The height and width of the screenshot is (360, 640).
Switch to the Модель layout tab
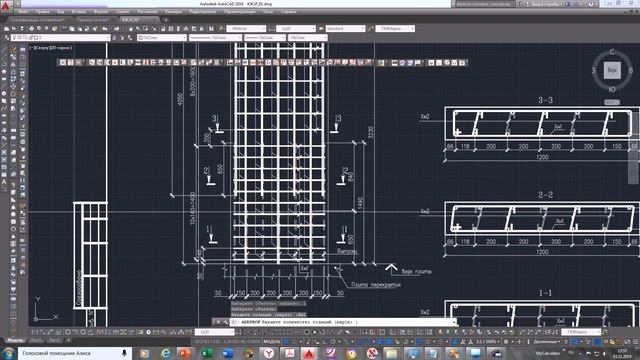16,340
